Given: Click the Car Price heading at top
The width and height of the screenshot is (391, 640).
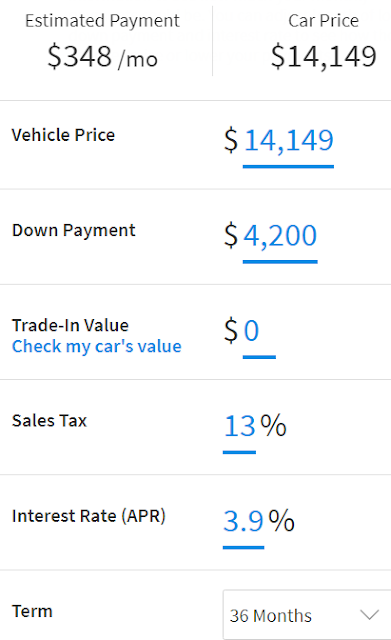Looking at the screenshot, I should click(323, 21).
